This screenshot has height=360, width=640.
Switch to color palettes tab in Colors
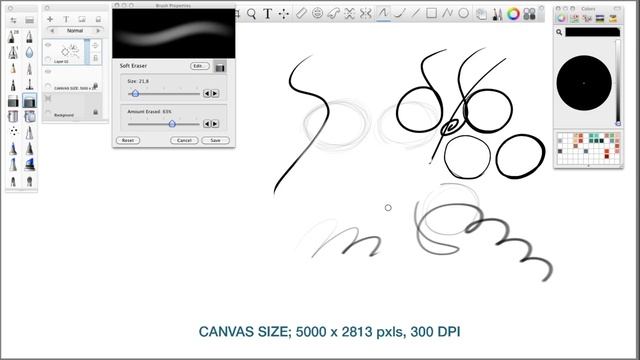[587, 18]
